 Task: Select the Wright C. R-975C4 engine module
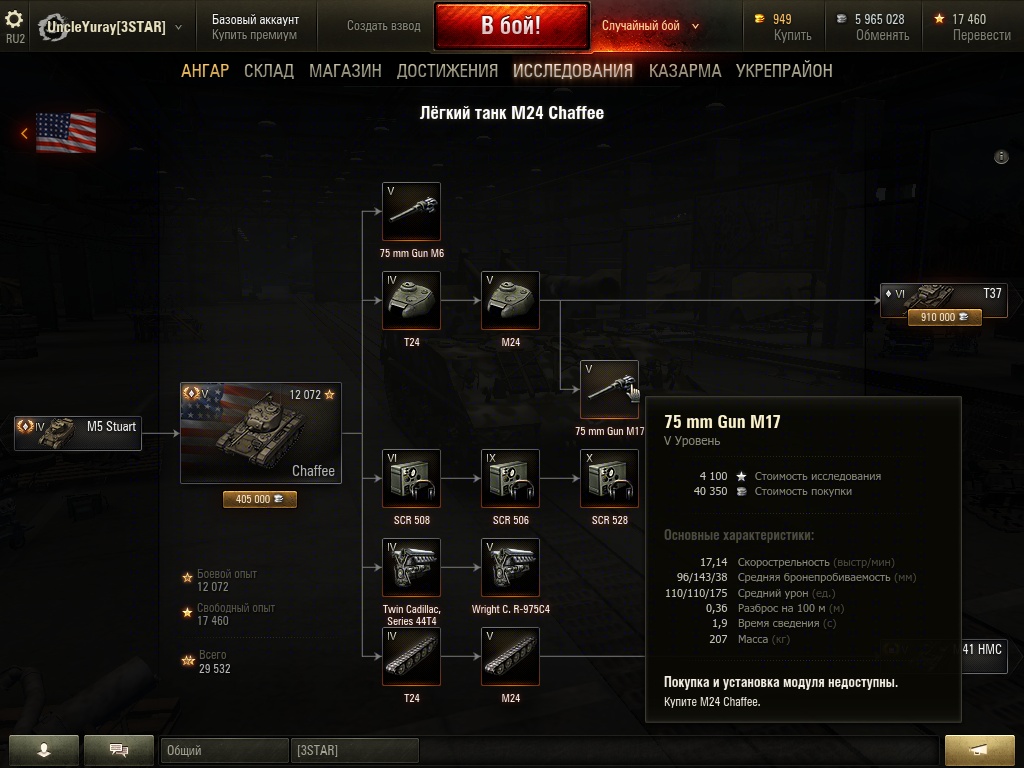[511, 568]
